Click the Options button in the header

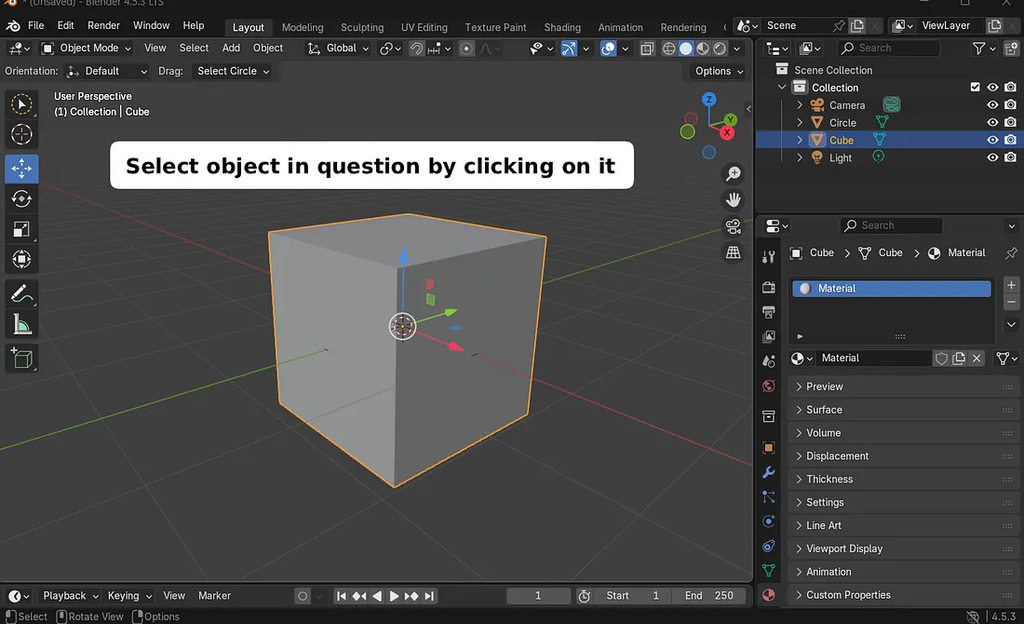point(716,71)
